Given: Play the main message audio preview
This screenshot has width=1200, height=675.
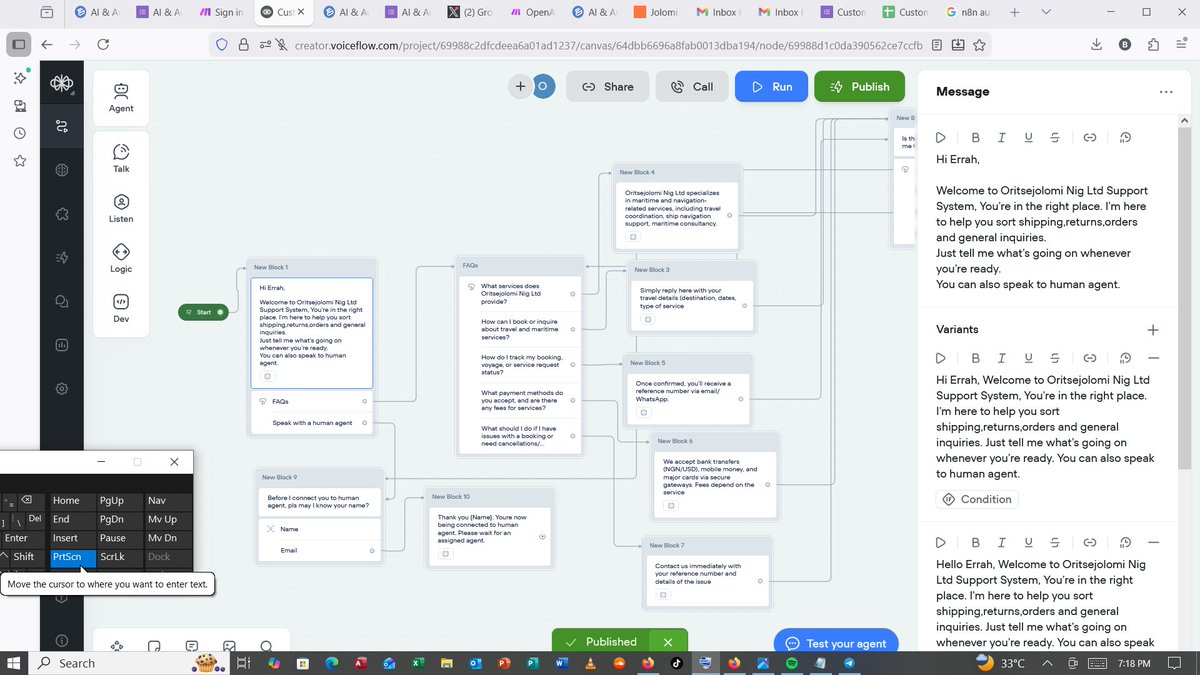Looking at the screenshot, I should click(x=941, y=137).
